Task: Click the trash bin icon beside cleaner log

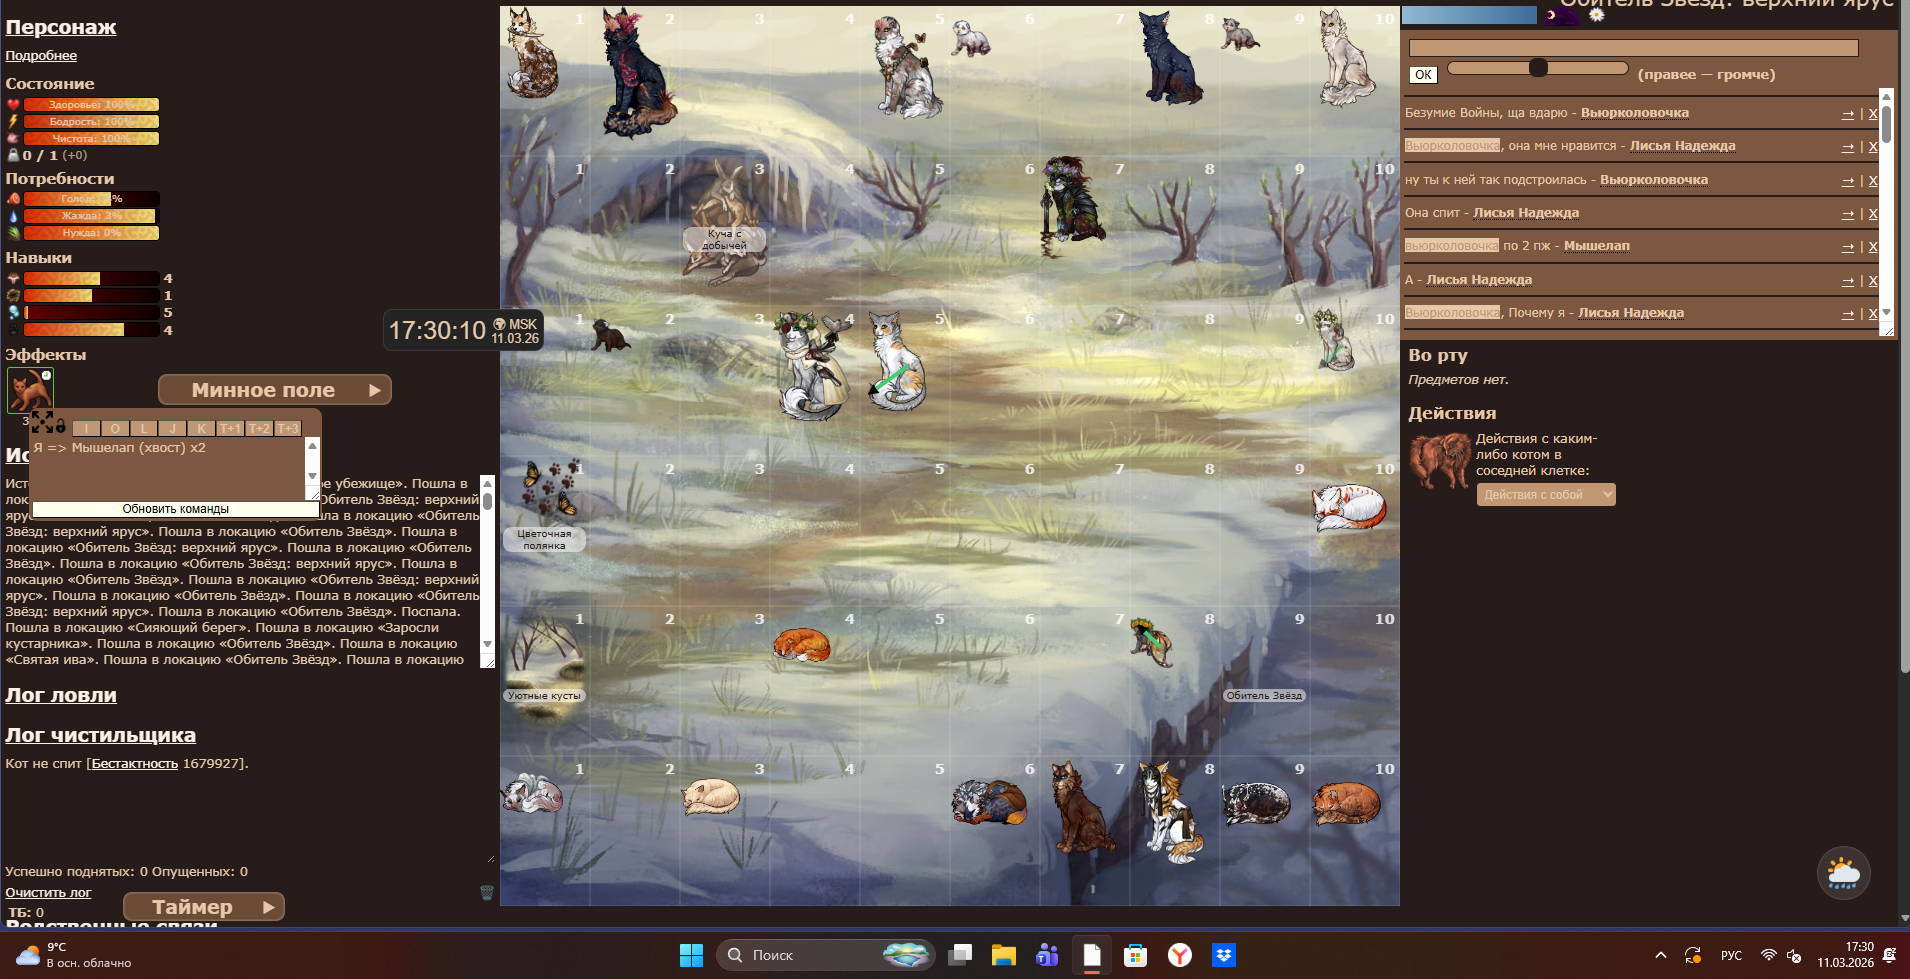Action: (x=487, y=892)
